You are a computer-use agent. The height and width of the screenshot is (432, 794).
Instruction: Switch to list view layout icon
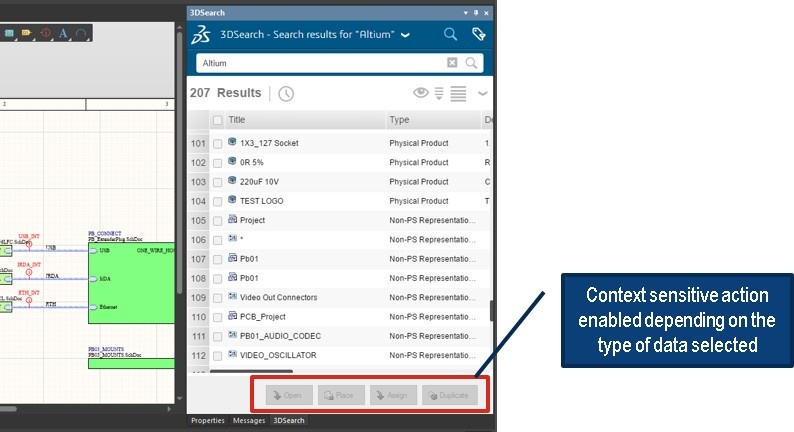(x=458, y=94)
